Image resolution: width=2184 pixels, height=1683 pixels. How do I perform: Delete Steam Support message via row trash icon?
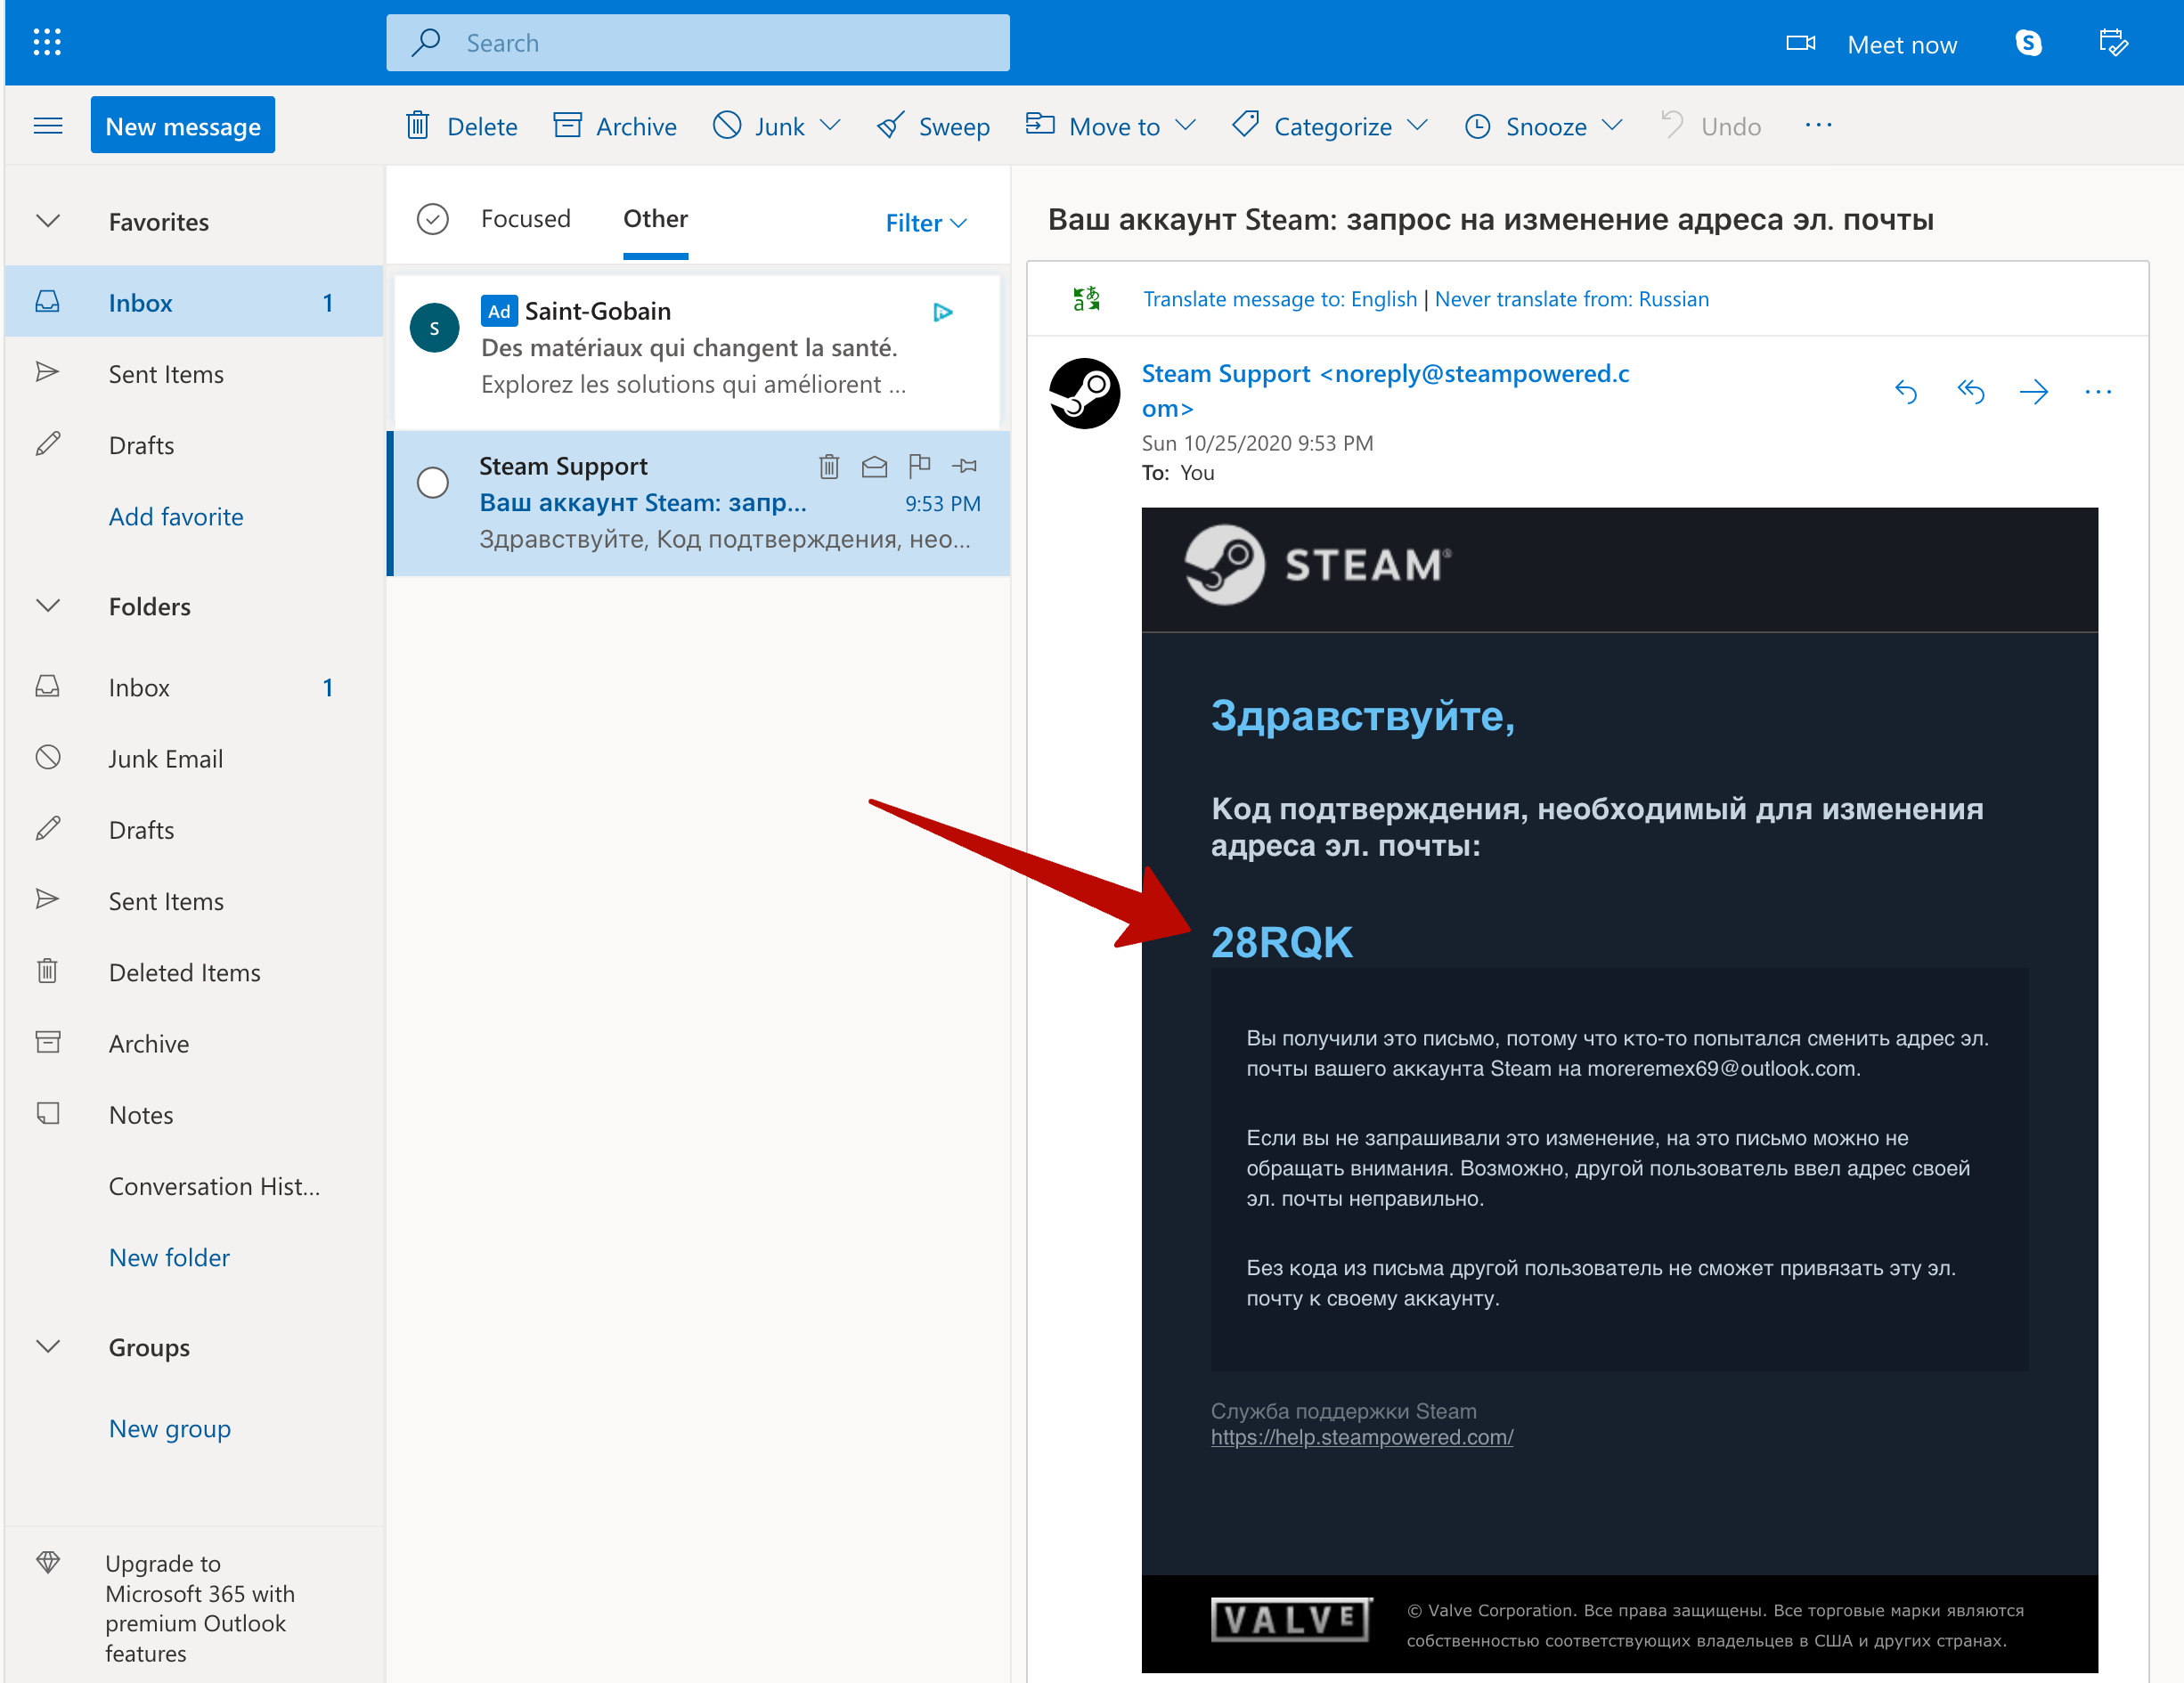tap(829, 466)
